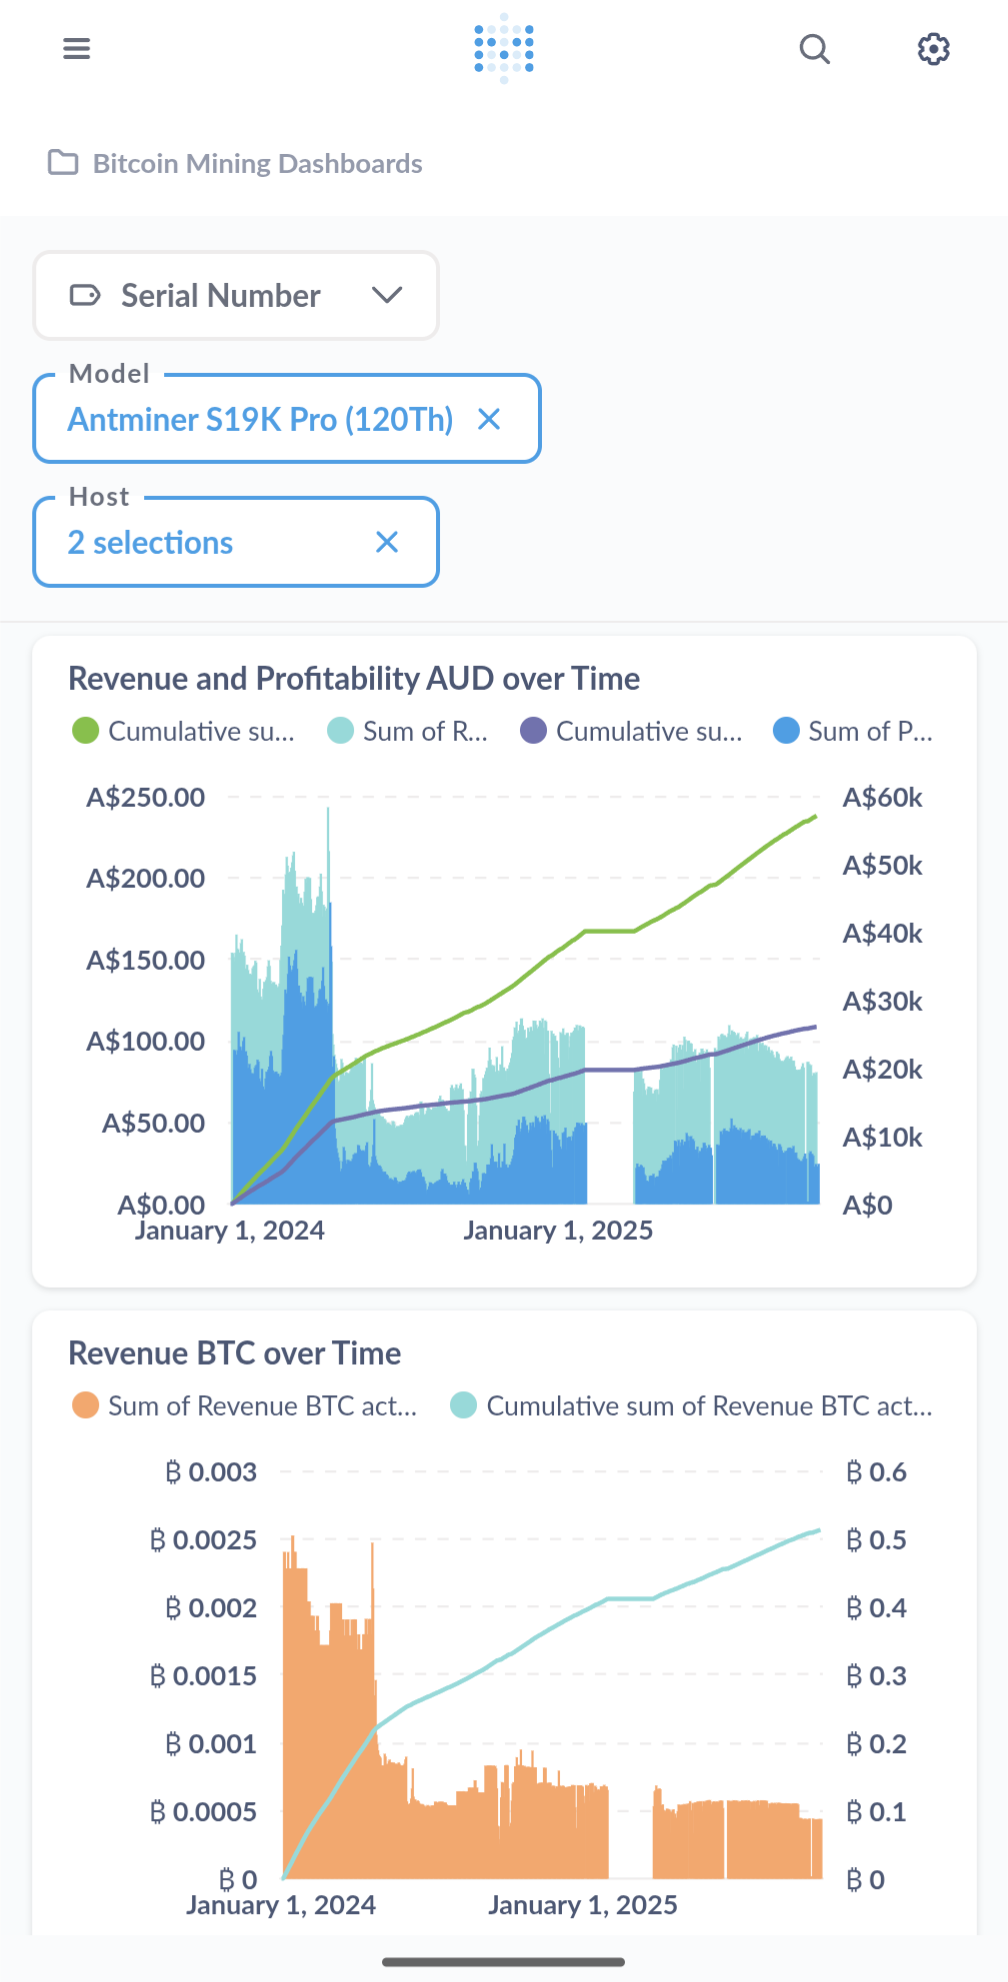Open the settings gear icon
The width and height of the screenshot is (1008, 1982).
(x=933, y=48)
